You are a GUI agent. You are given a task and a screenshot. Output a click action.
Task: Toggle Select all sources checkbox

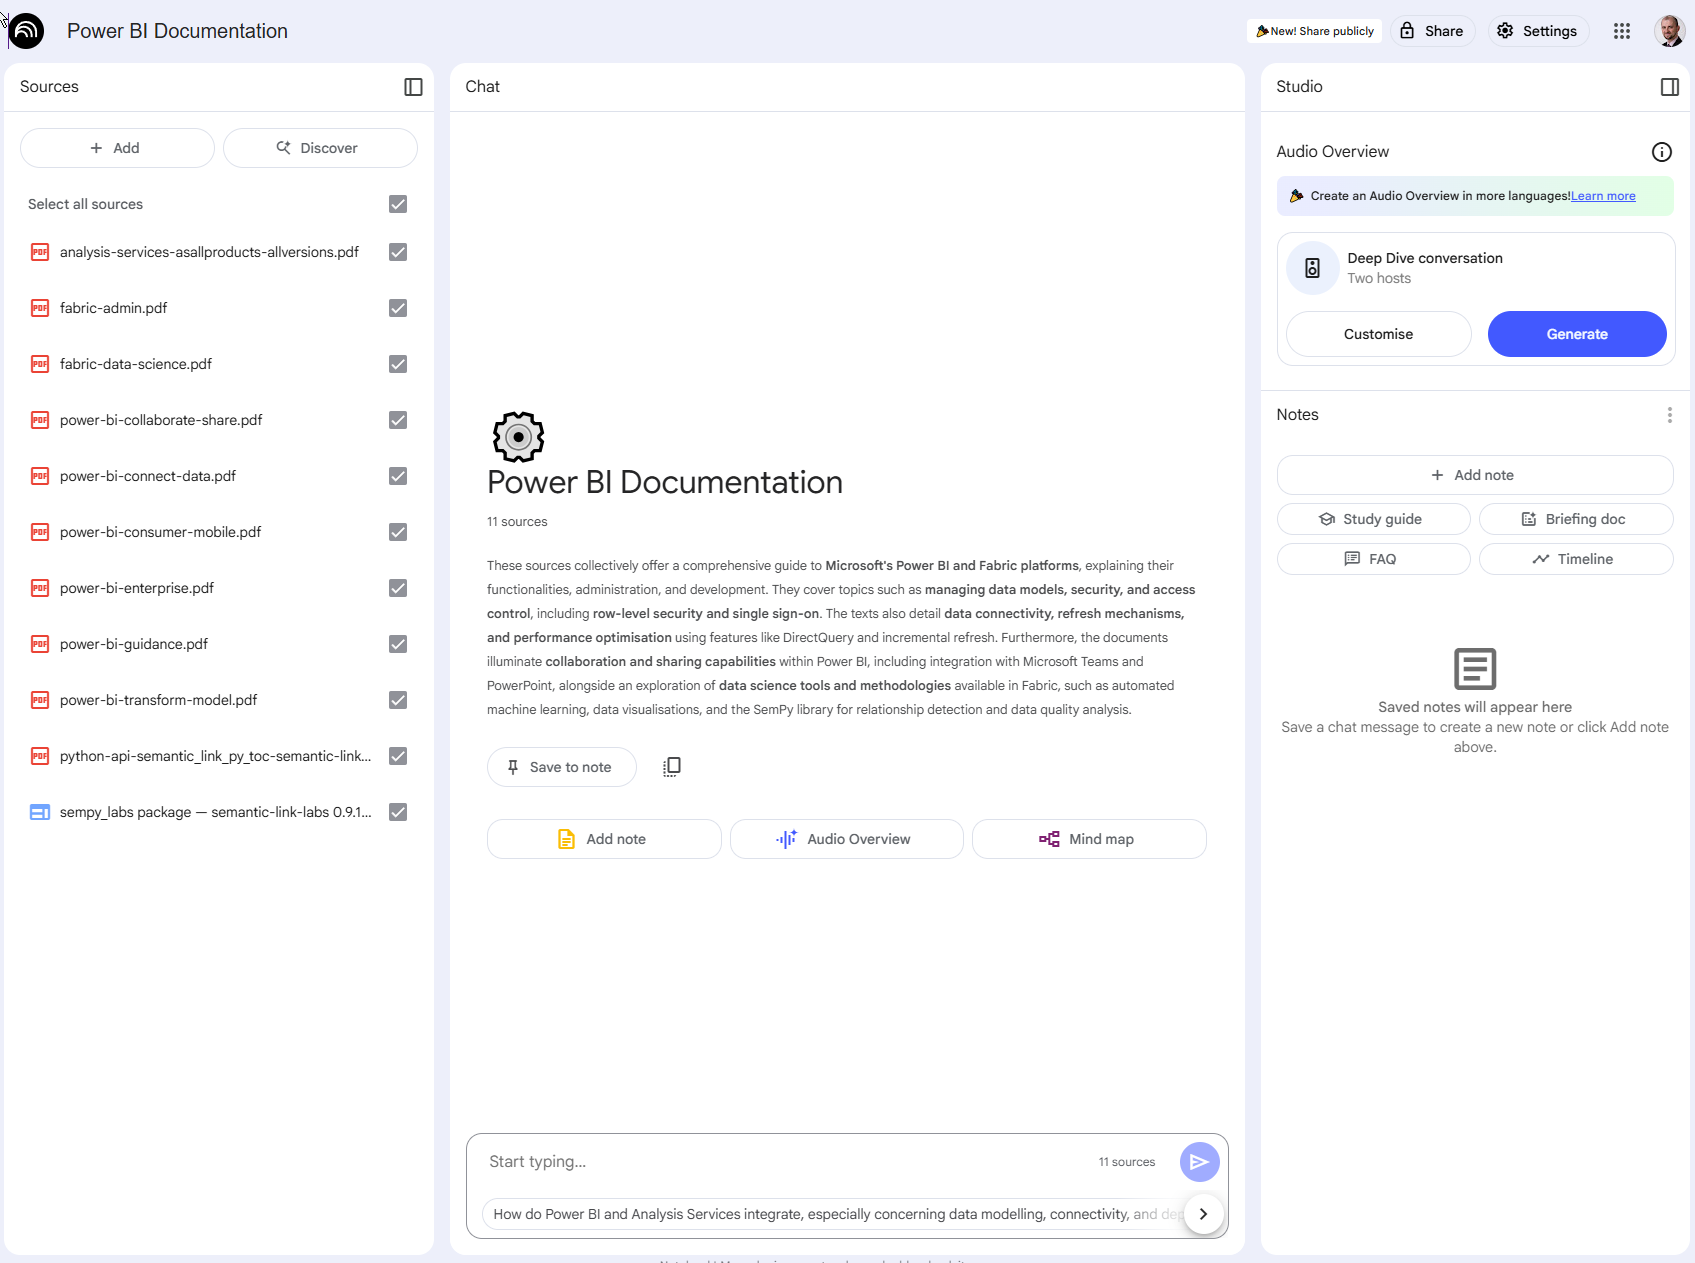pyautogui.click(x=398, y=204)
